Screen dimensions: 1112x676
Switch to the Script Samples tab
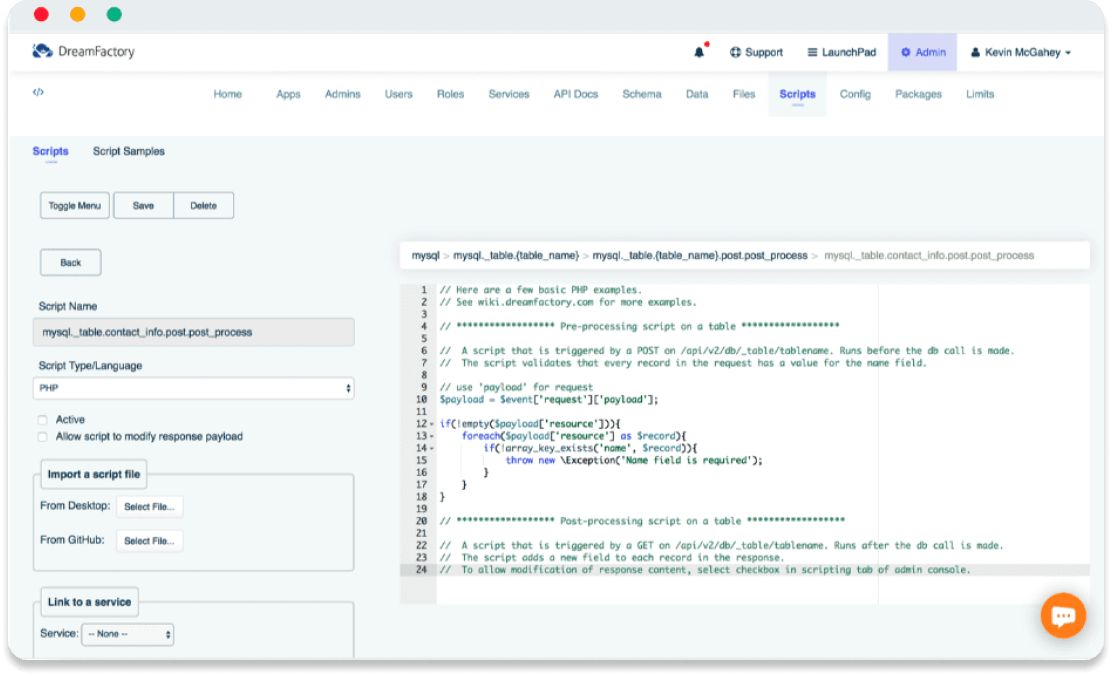[x=129, y=151]
